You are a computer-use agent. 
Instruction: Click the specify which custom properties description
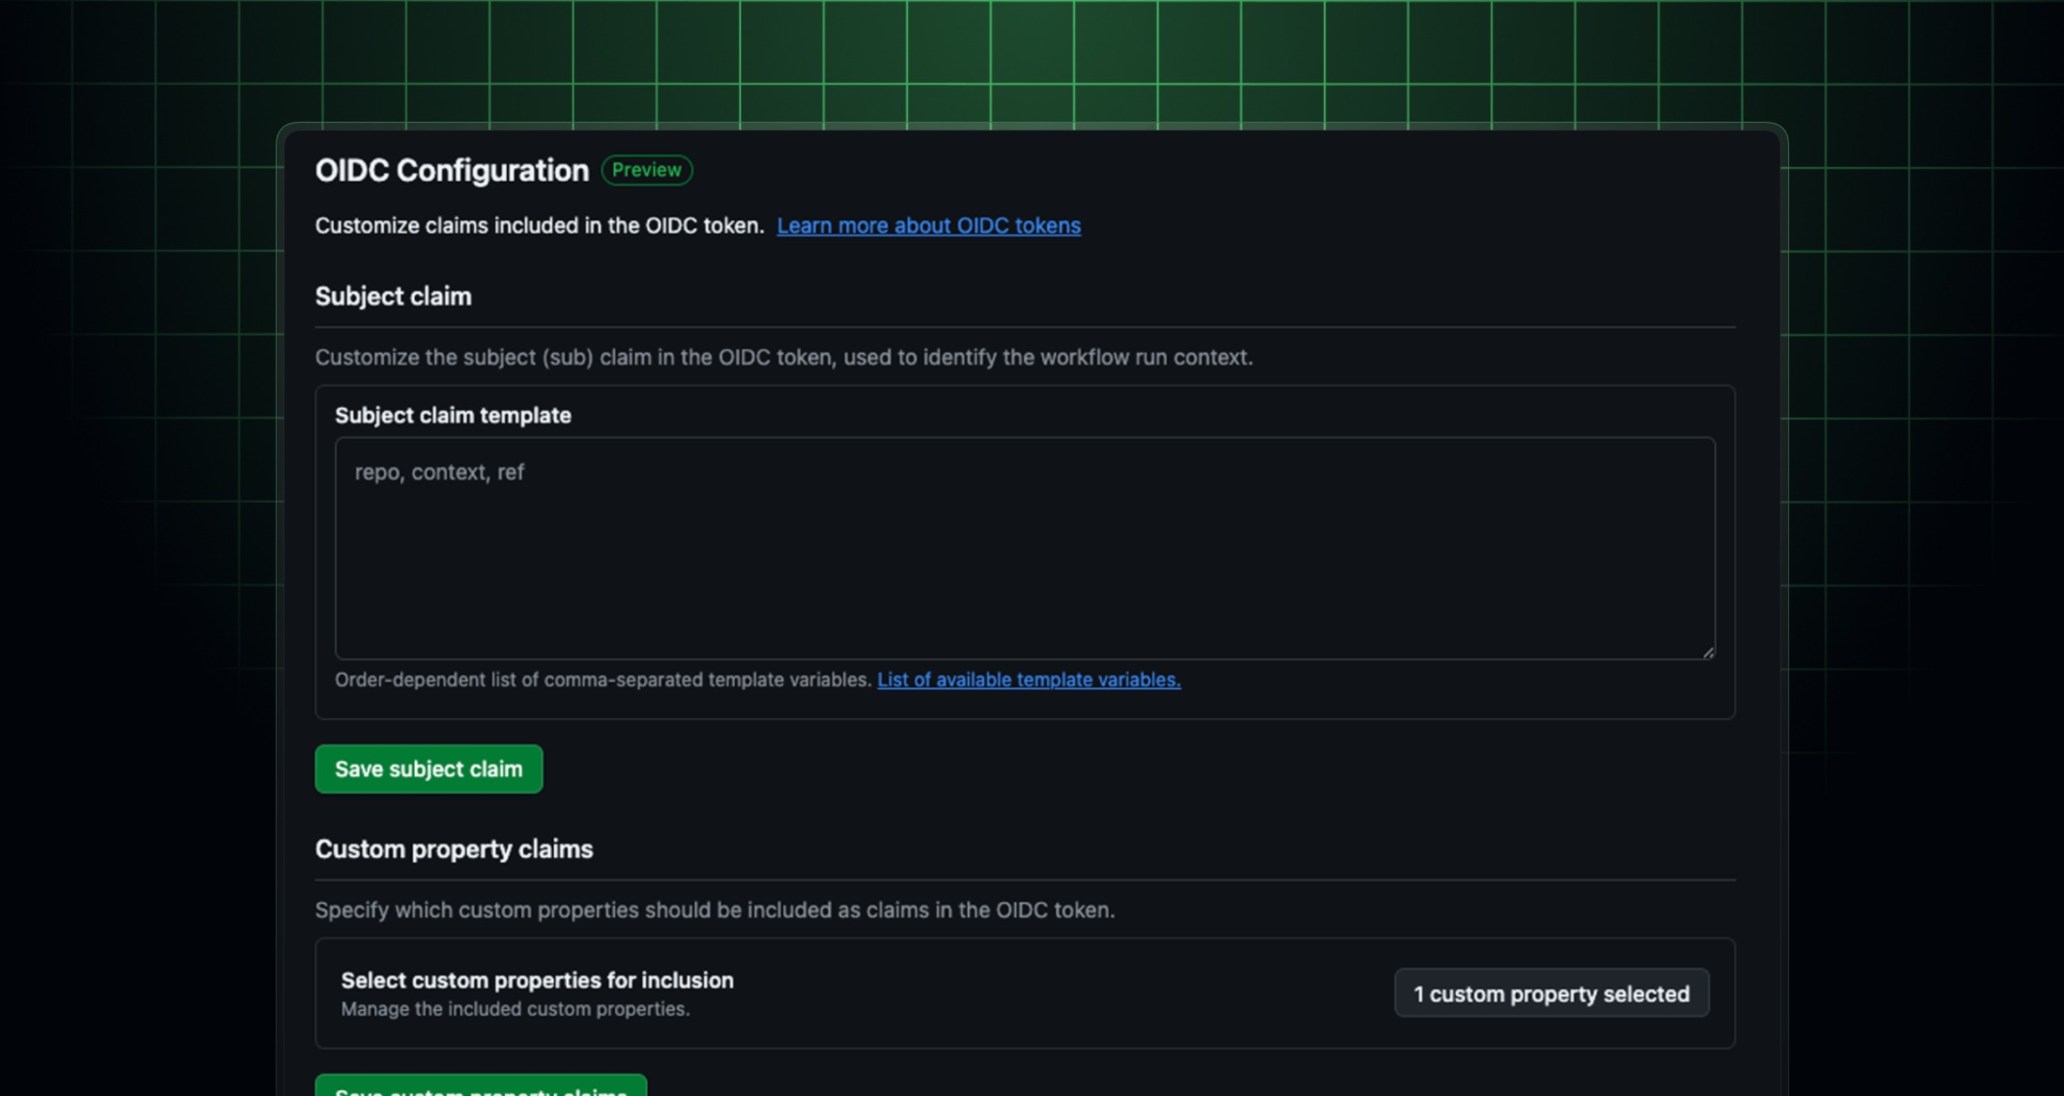[714, 910]
